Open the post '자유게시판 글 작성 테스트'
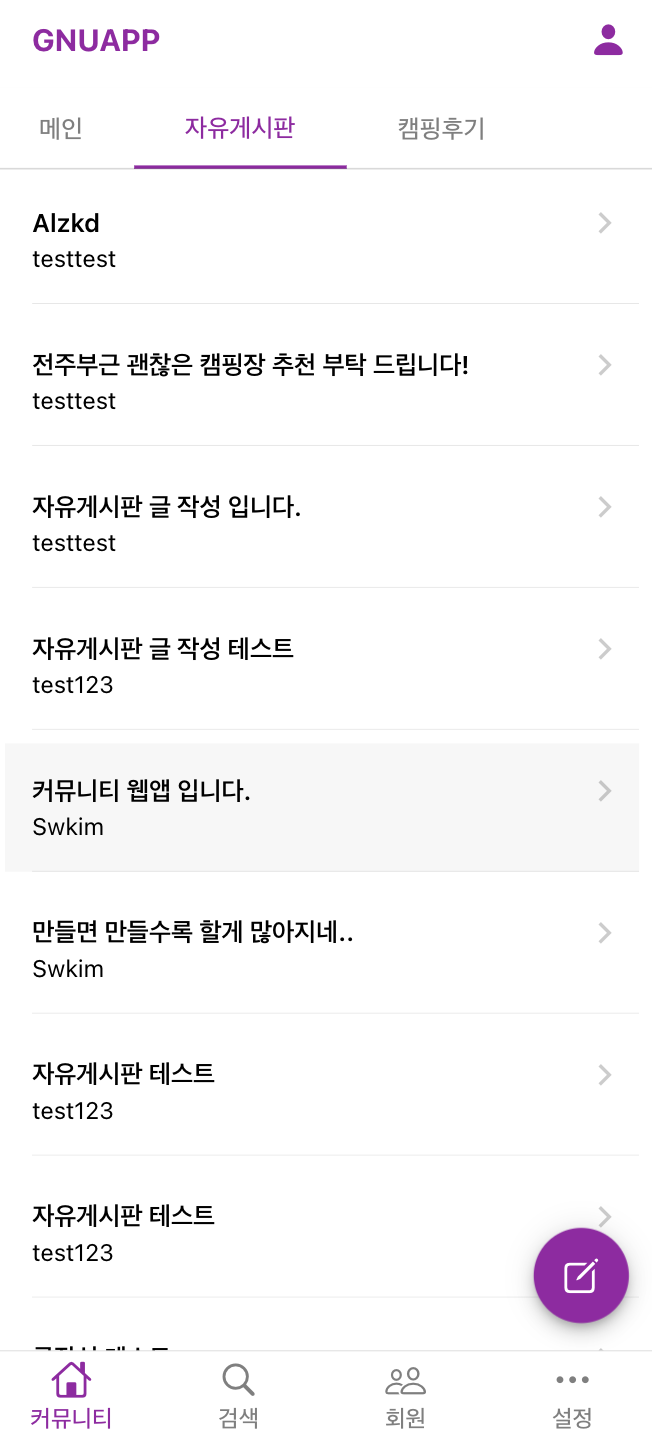The height and width of the screenshot is (1434, 652). 163,649
